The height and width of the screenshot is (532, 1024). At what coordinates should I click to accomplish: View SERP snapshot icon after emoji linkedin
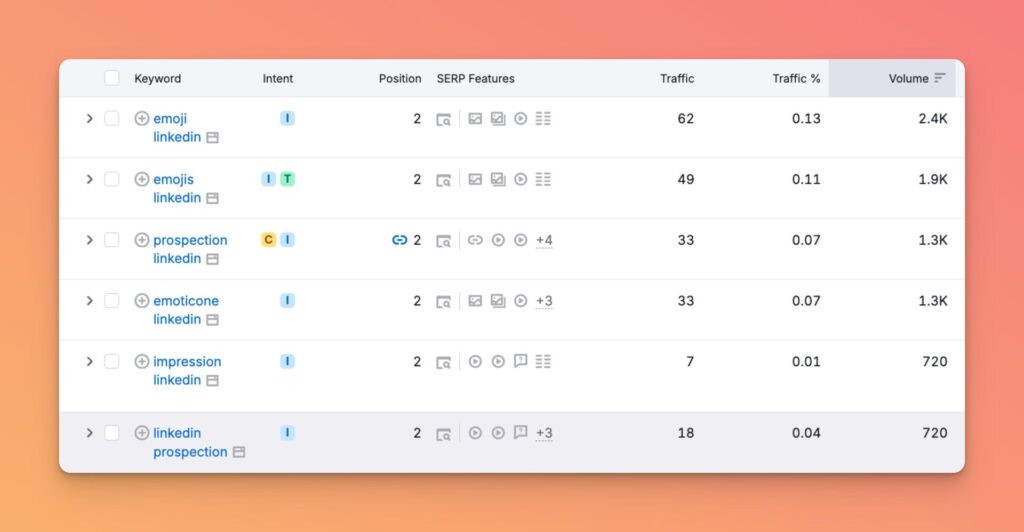coord(212,138)
